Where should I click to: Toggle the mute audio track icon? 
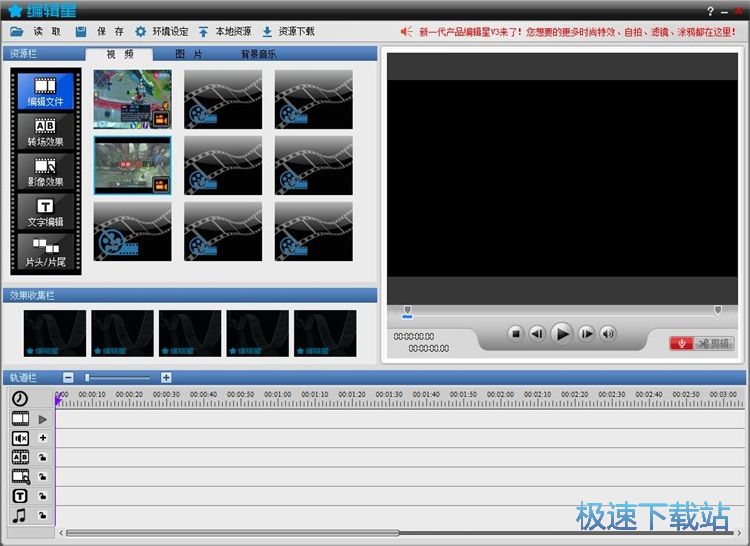pos(20,438)
